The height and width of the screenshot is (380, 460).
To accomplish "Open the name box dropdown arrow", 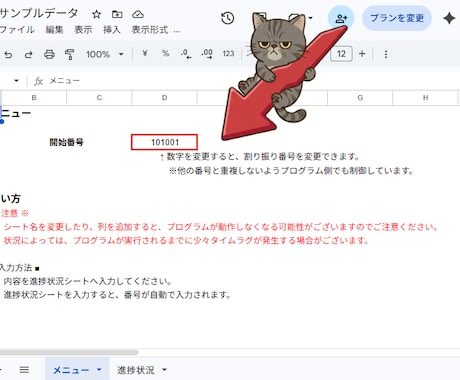I will click(16, 81).
